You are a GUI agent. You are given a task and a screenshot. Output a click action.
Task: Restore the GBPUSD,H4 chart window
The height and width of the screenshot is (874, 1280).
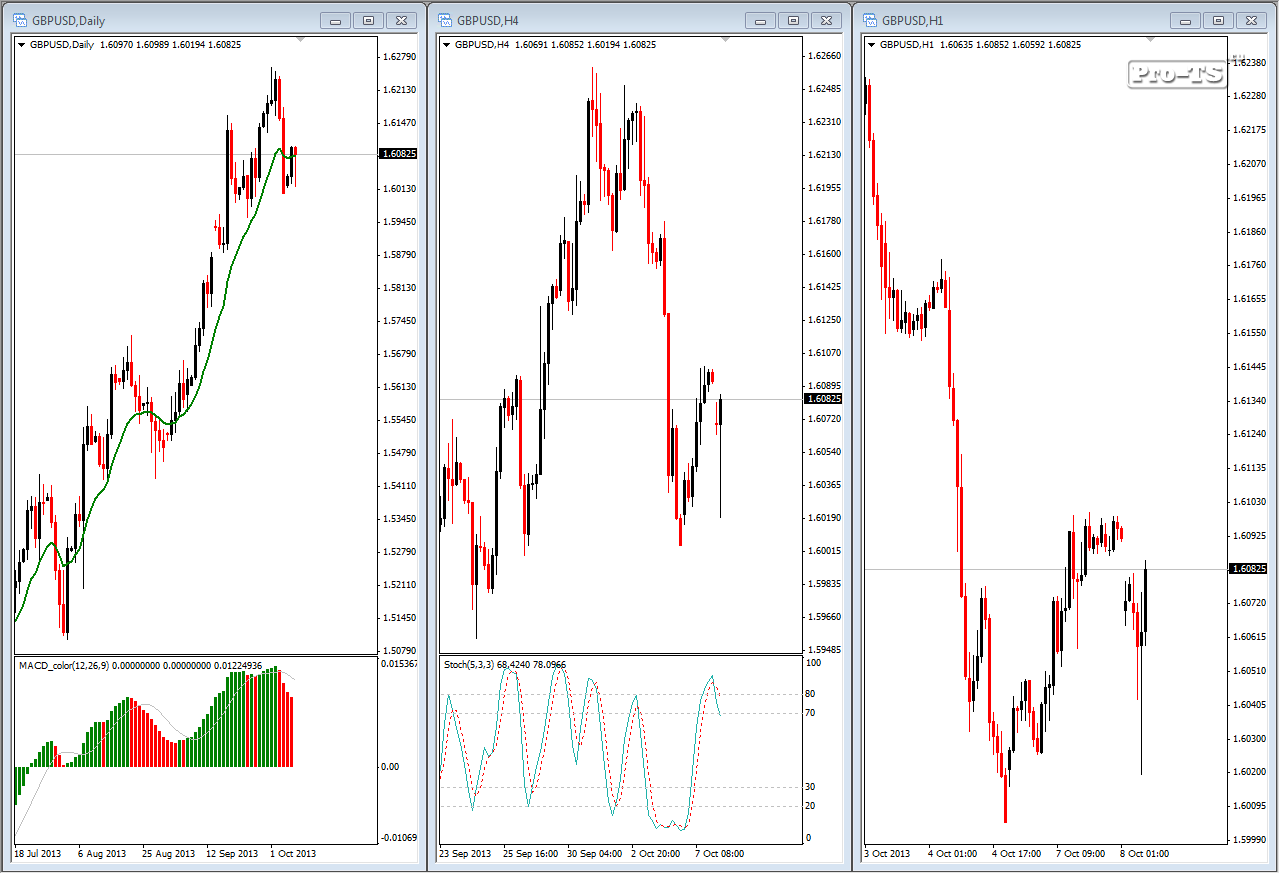click(x=793, y=20)
